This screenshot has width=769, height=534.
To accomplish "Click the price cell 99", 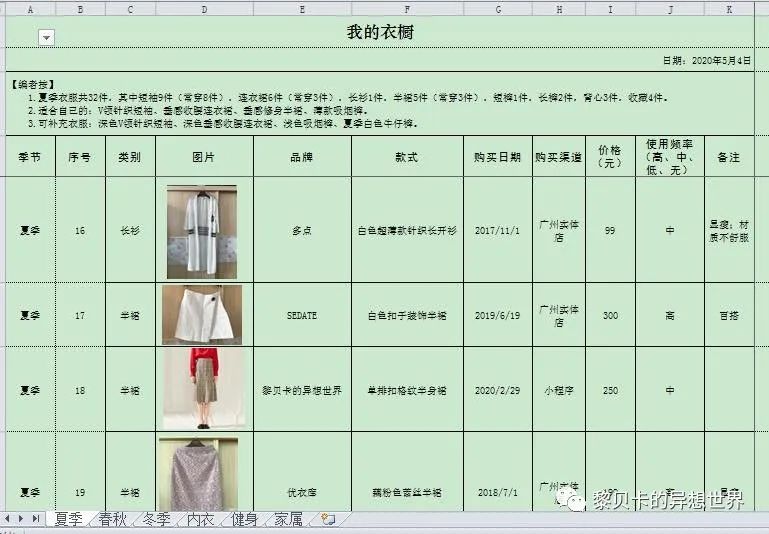I will 611,230.
